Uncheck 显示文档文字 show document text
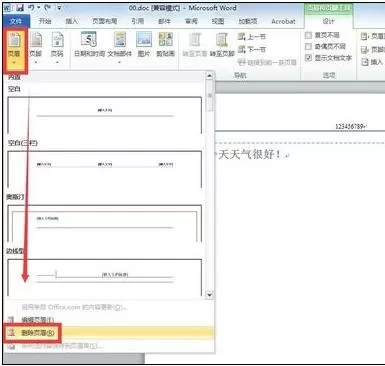Screen dimensions: 385x366 click(x=309, y=58)
